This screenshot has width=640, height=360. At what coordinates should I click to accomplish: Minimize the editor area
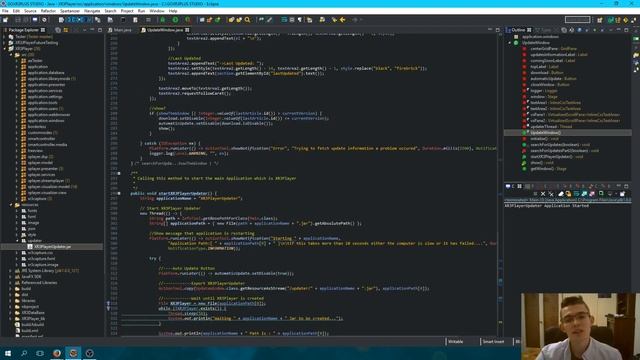[490, 30]
